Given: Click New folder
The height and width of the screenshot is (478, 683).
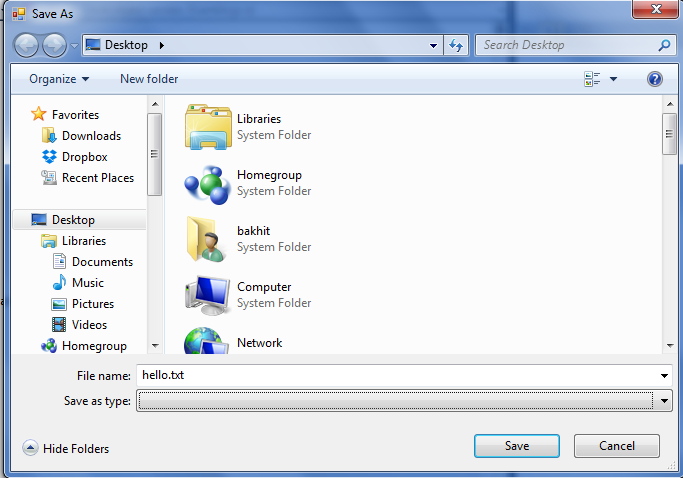Looking at the screenshot, I should 149,79.
